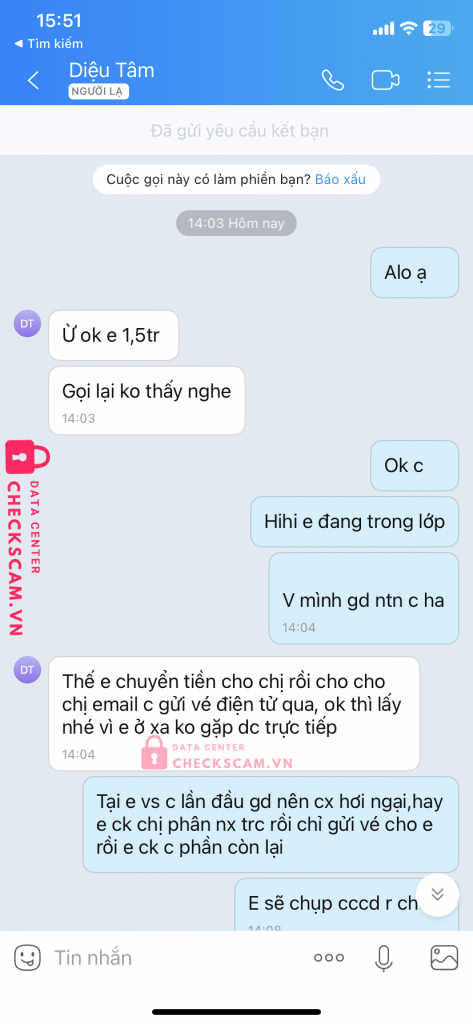Screen dimensions: 473x1024
Task: Tap the microphone voice message icon
Action: click(x=383, y=958)
